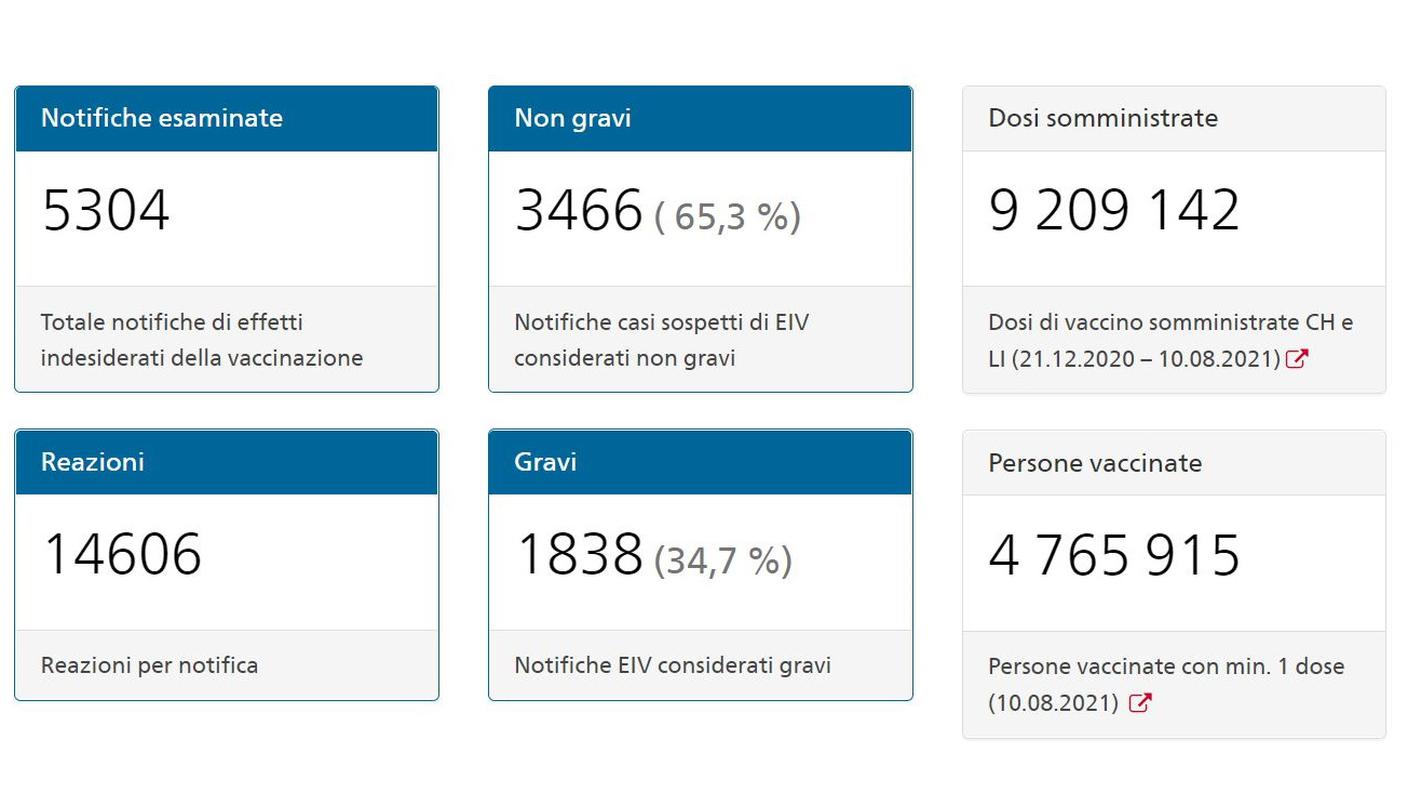Select the 5304 notifications total number
Screen dimensions: 1408x792
[x=106, y=211]
